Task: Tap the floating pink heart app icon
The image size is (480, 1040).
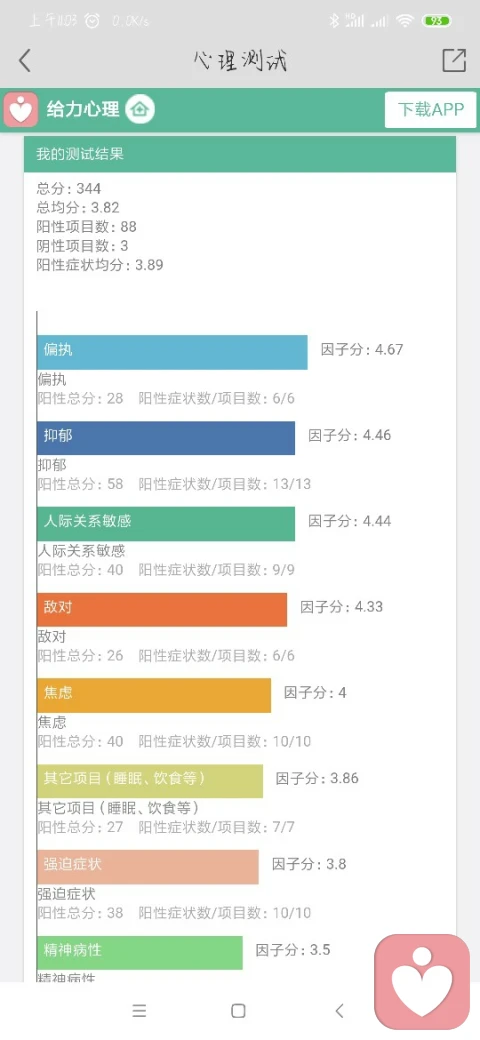Action: [x=422, y=982]
